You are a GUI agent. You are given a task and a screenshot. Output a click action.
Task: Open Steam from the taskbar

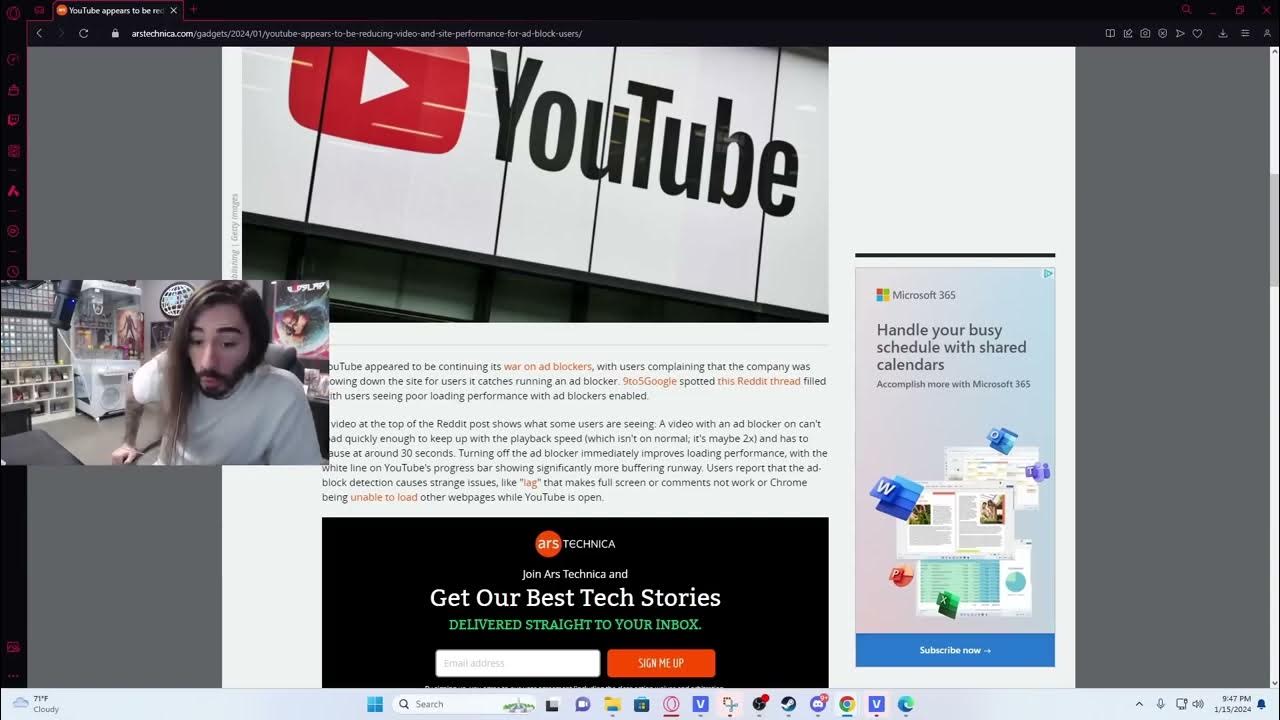coord(789,704)
